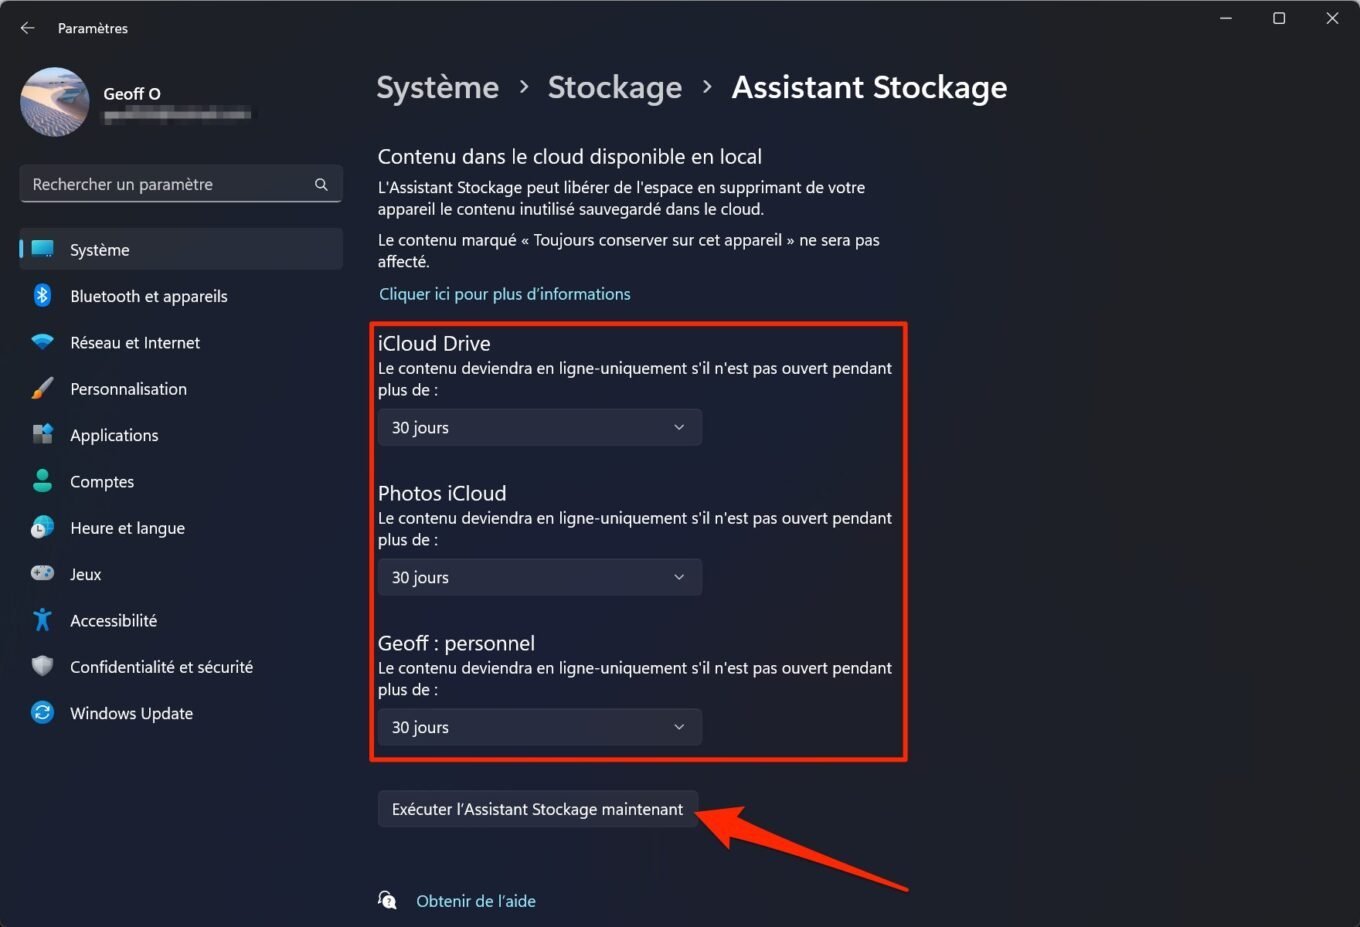
Task: Click Exécuter l'Assistant Stockage maintenant button
Action: click(x=538, y=809)
